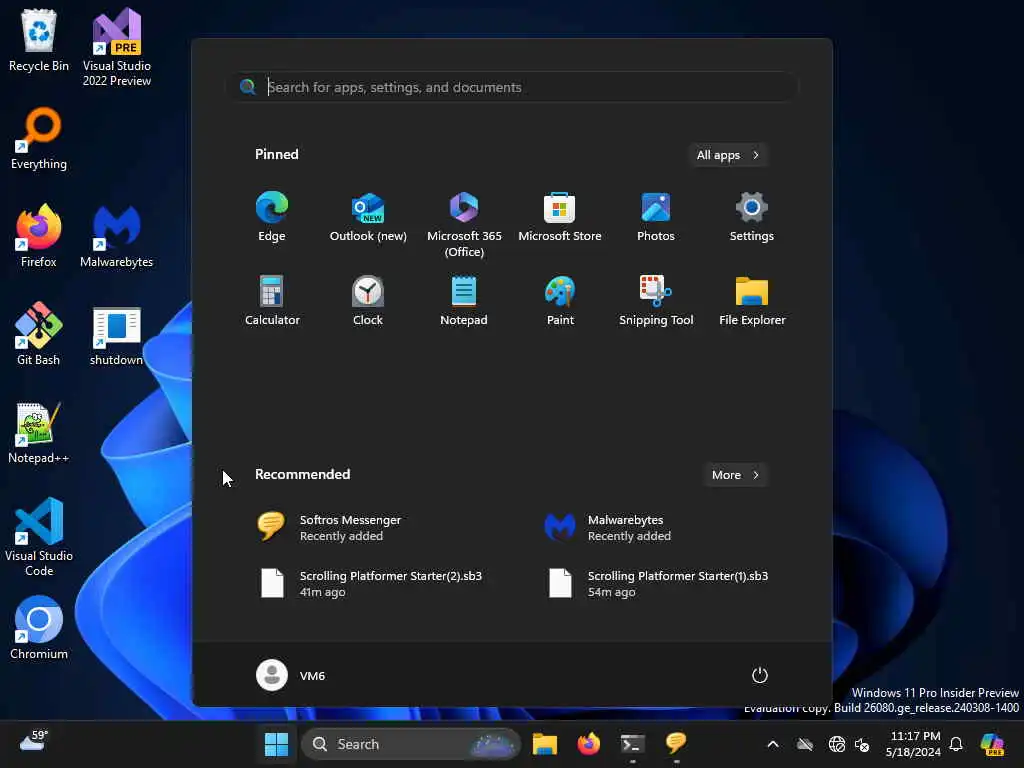Select Git Bash desktop shortcut
1024x768 pixels.
[x=39, y=334]
